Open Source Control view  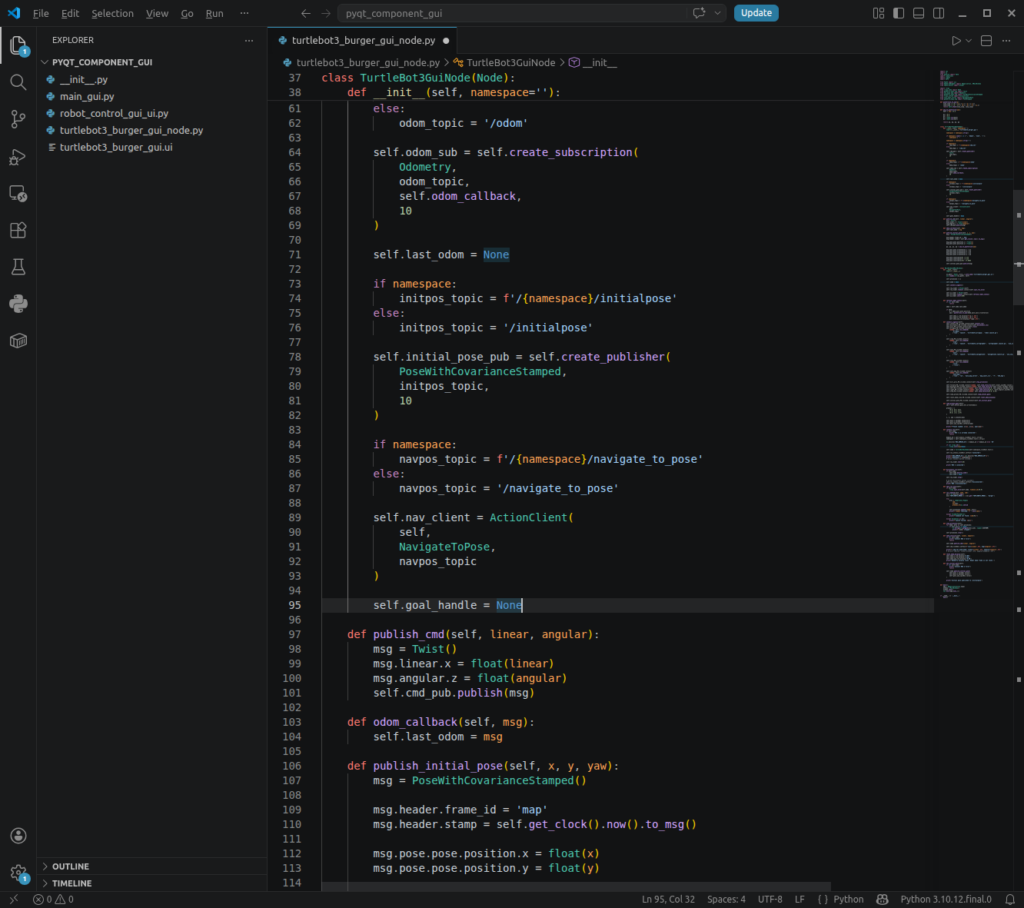coord(18,119)
